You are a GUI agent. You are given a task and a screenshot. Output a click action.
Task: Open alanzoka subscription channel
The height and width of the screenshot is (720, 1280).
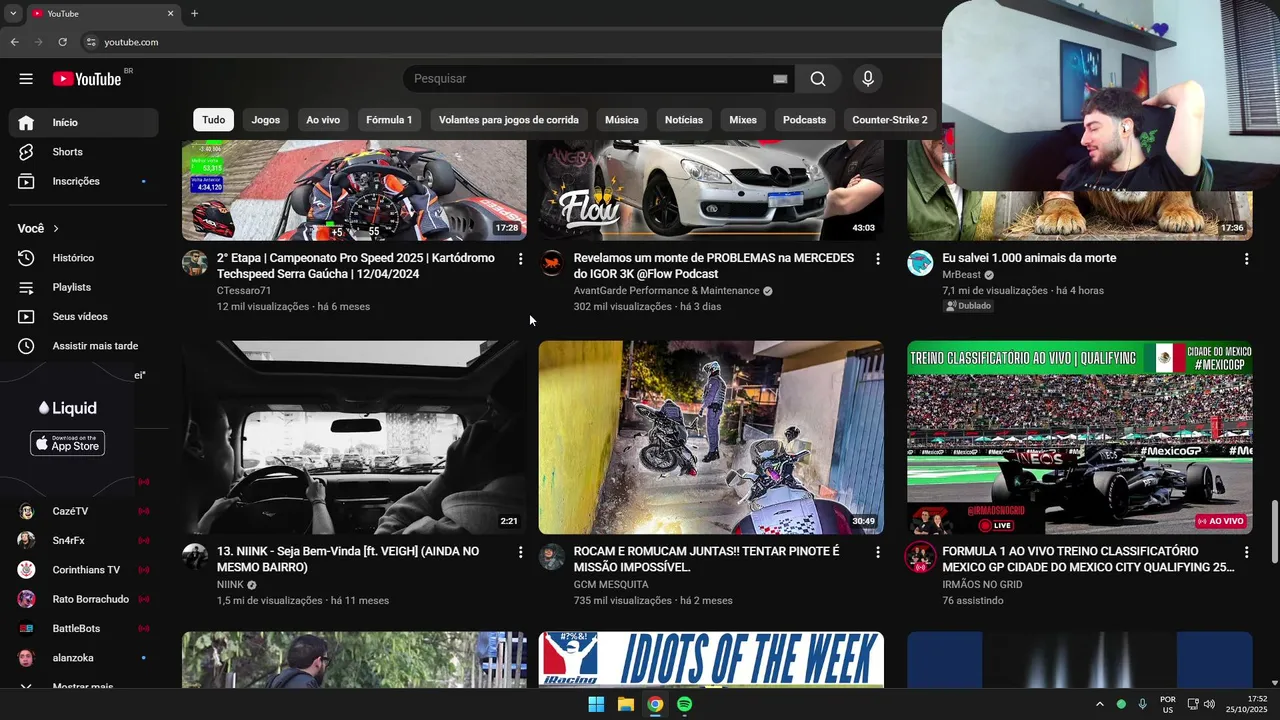coord(83,658)
